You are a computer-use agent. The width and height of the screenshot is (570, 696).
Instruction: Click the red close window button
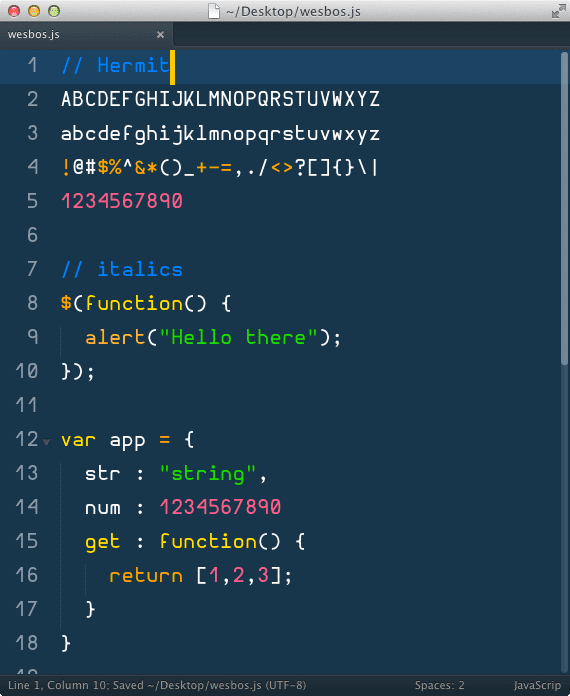tap(14, 11)
